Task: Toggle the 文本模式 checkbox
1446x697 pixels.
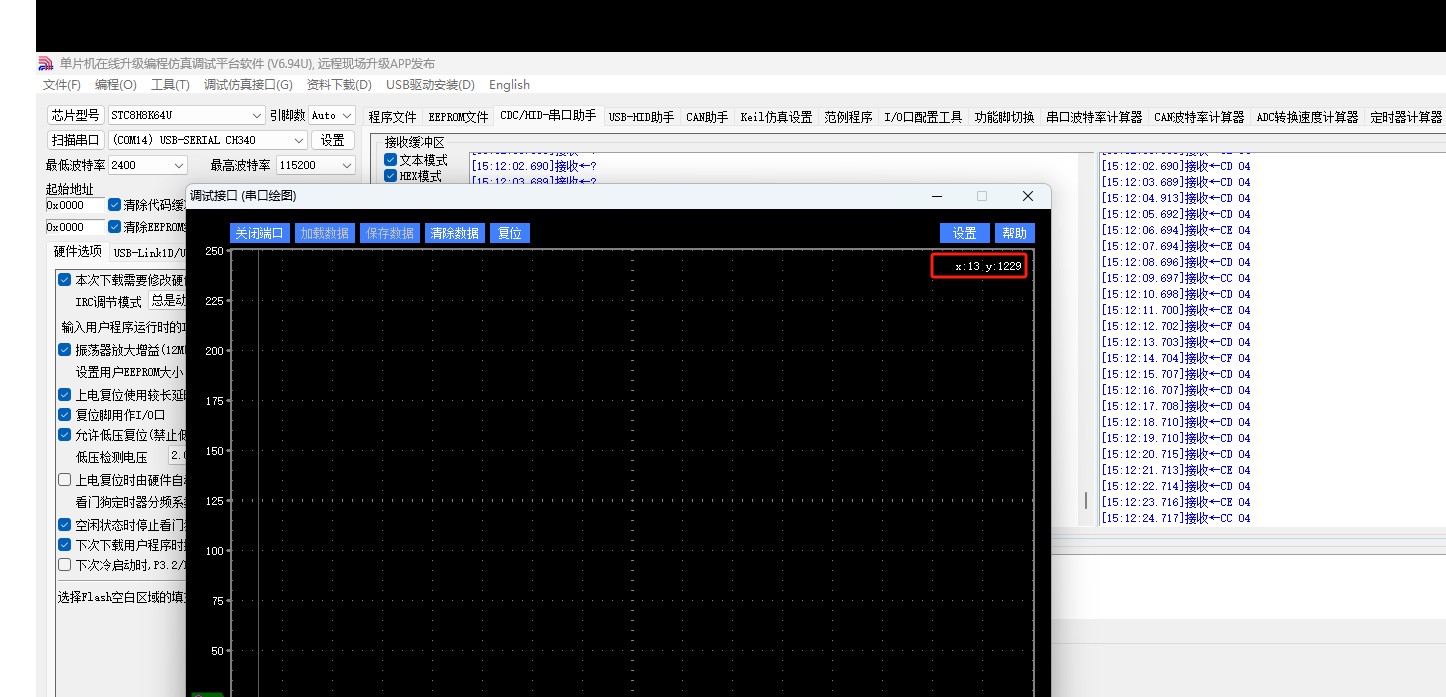Action: (x=391, y=160)
